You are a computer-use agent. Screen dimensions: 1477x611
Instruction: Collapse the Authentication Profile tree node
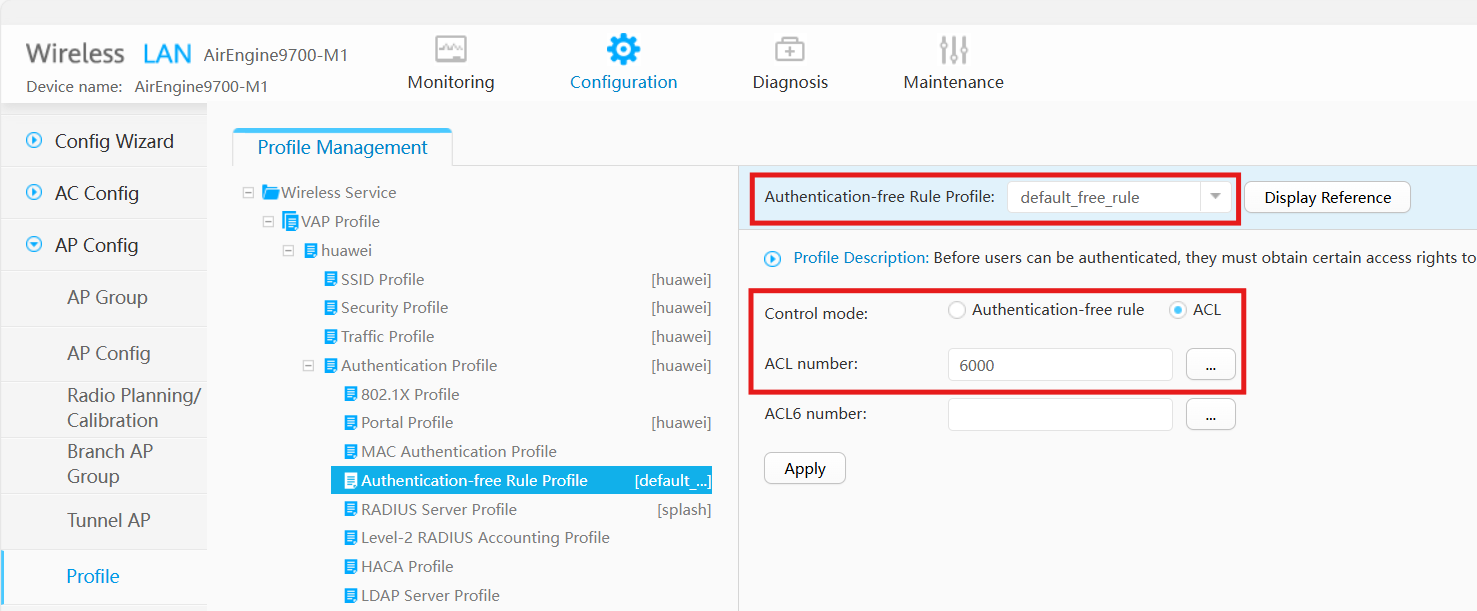point(309,366)
